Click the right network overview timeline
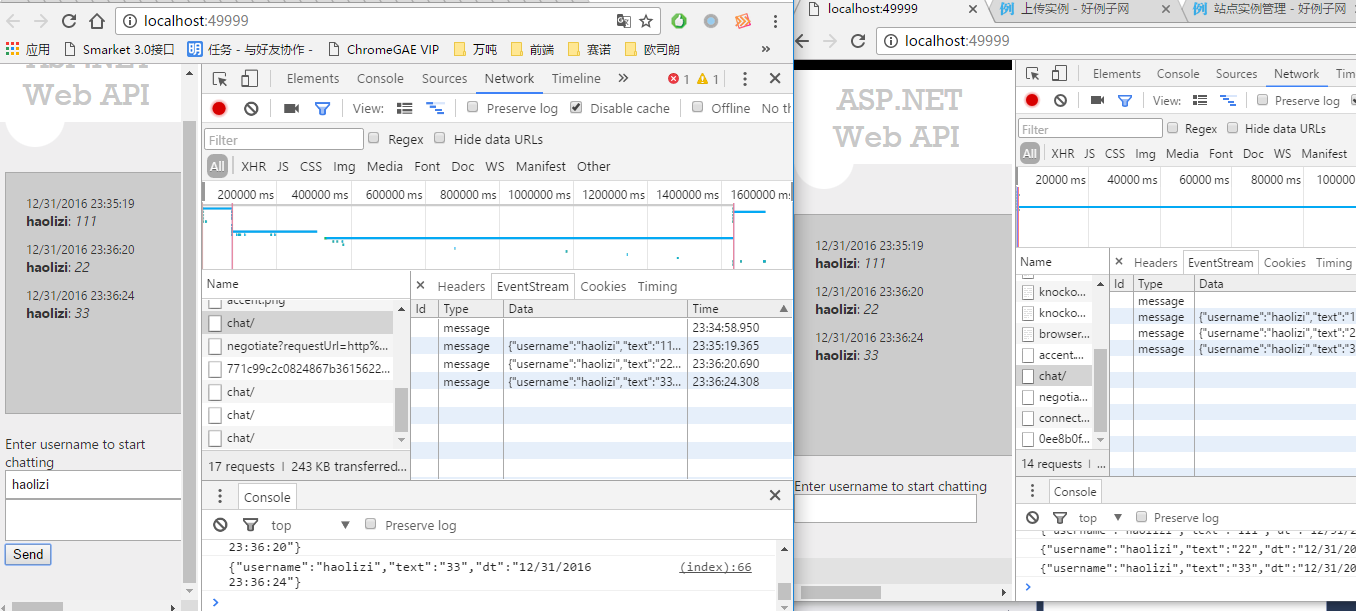This screenshot has height=611, width=1356. click(x=1186, y=218)
